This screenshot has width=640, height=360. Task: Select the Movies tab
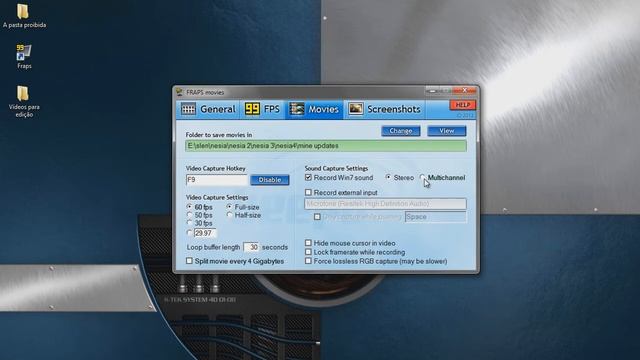(314, 109)
